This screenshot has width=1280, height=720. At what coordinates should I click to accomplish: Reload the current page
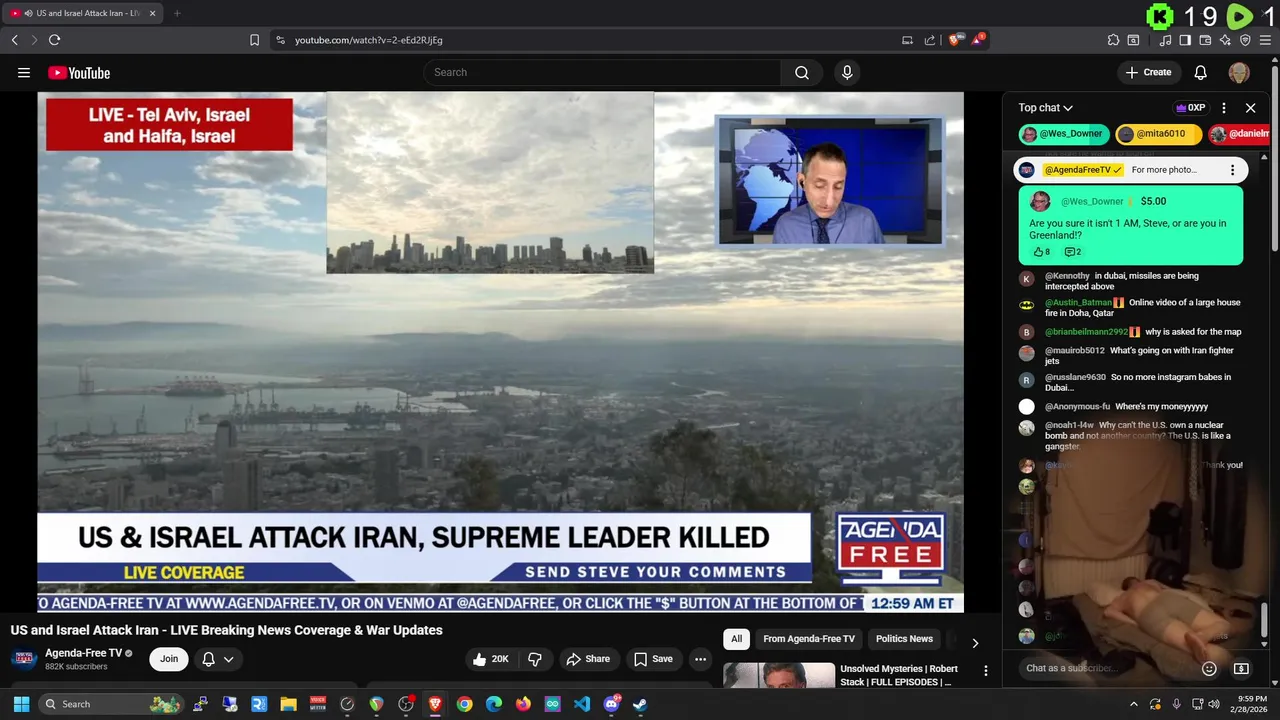(54, 40)
